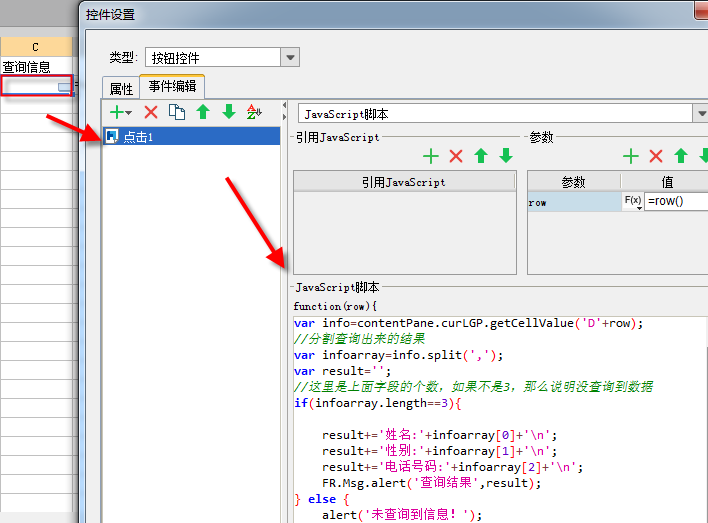
Task: Place cursor on the getCellValue code line
Action: point(468,323)
